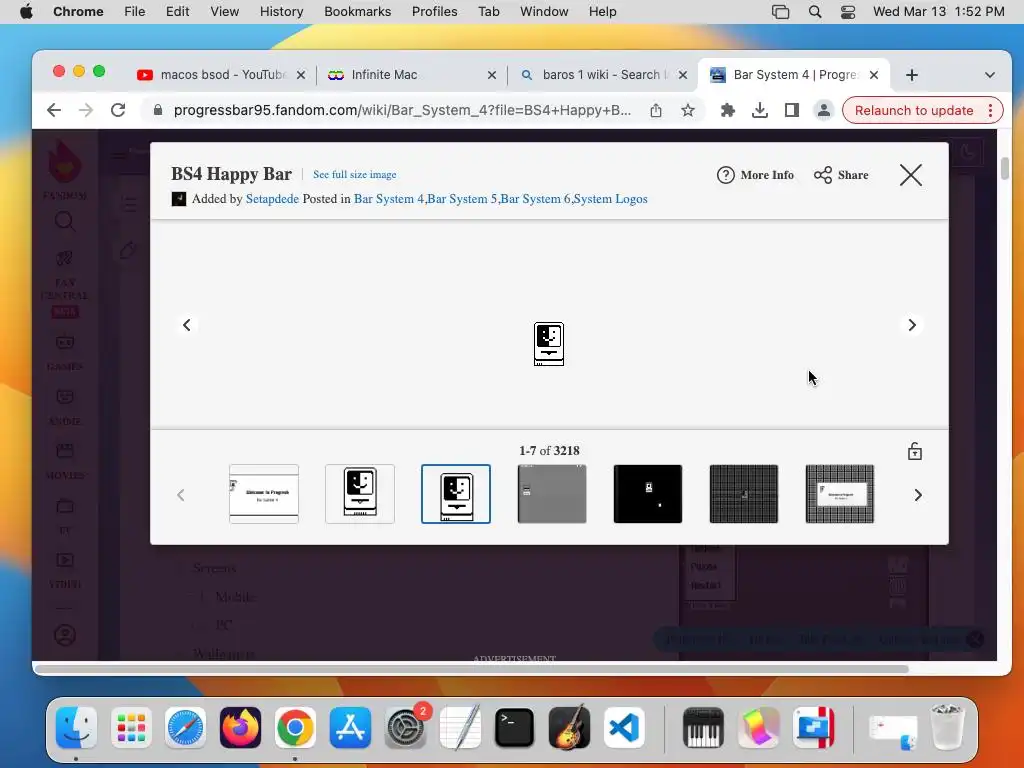Close the BS4 Happy Bar lightbox
The height and width of the screenshot is (768, 1024).
[x=910, y=175]
